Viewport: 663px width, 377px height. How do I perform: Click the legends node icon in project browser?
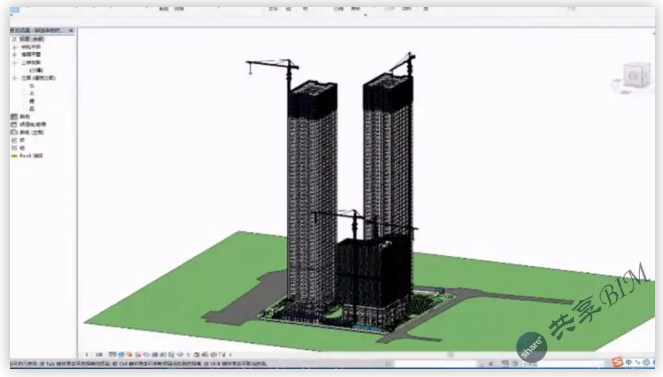pos(14,117)
